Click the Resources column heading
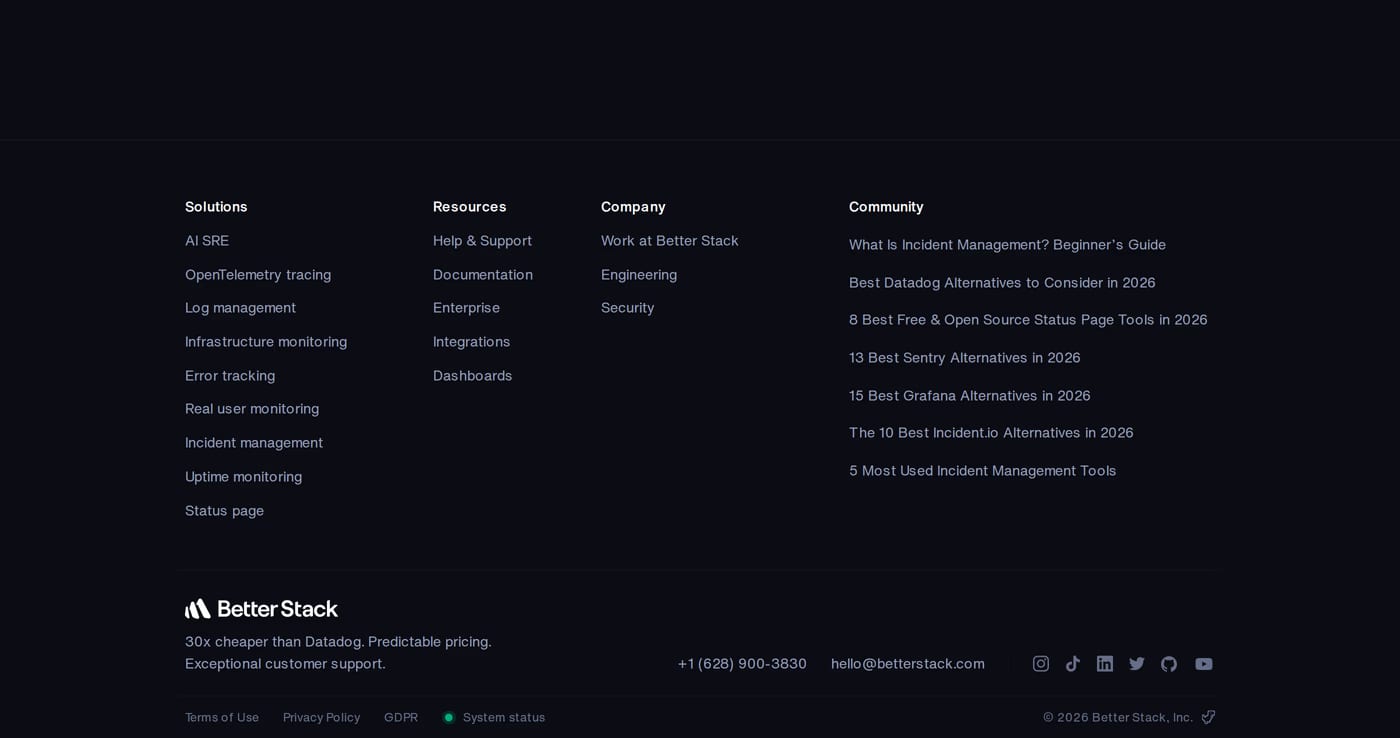 point(469,207)
